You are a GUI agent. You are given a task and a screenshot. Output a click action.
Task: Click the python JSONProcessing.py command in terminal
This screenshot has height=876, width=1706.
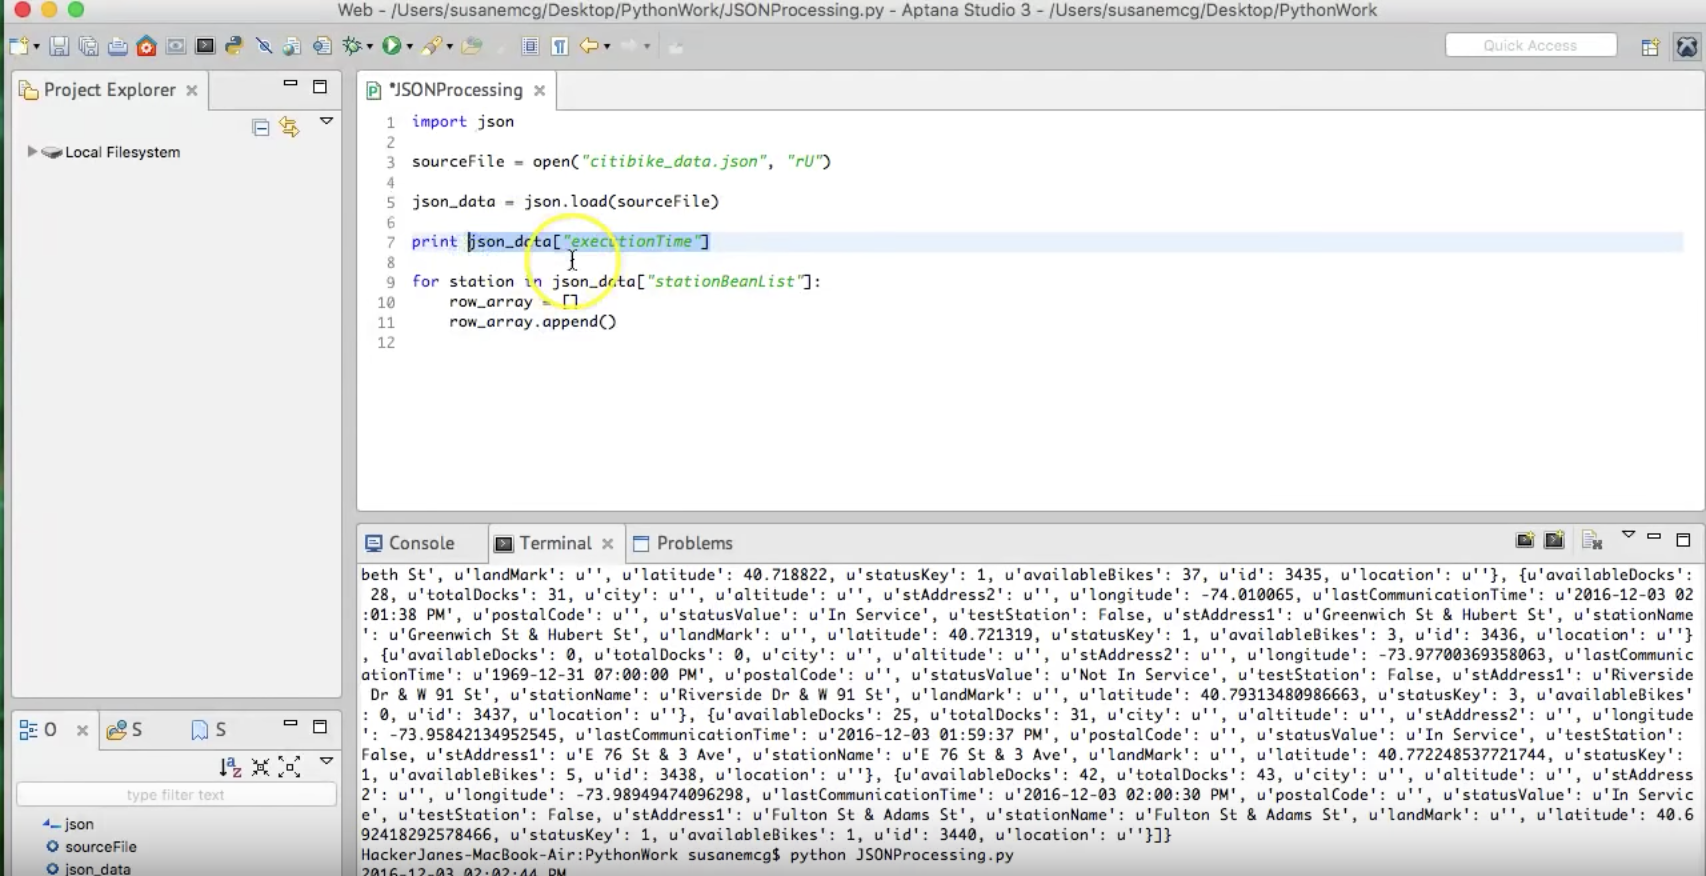click(x=901, y=855)
